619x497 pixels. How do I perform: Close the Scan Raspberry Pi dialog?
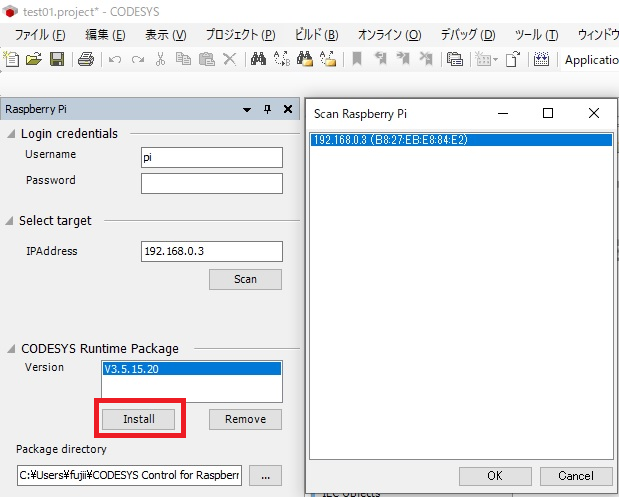pyautogui.click(x=594, y=113)
